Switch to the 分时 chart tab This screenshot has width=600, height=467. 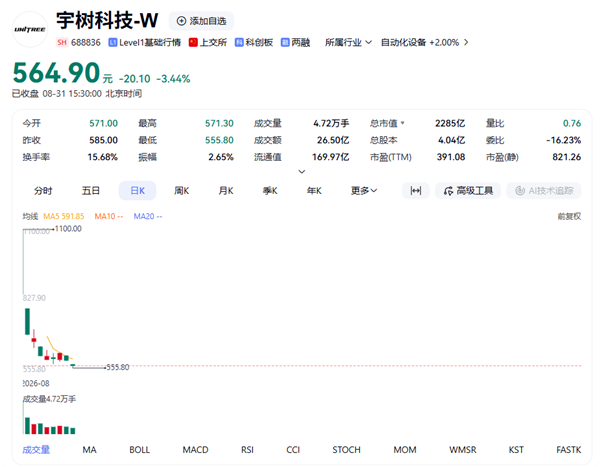click(43, 191)
